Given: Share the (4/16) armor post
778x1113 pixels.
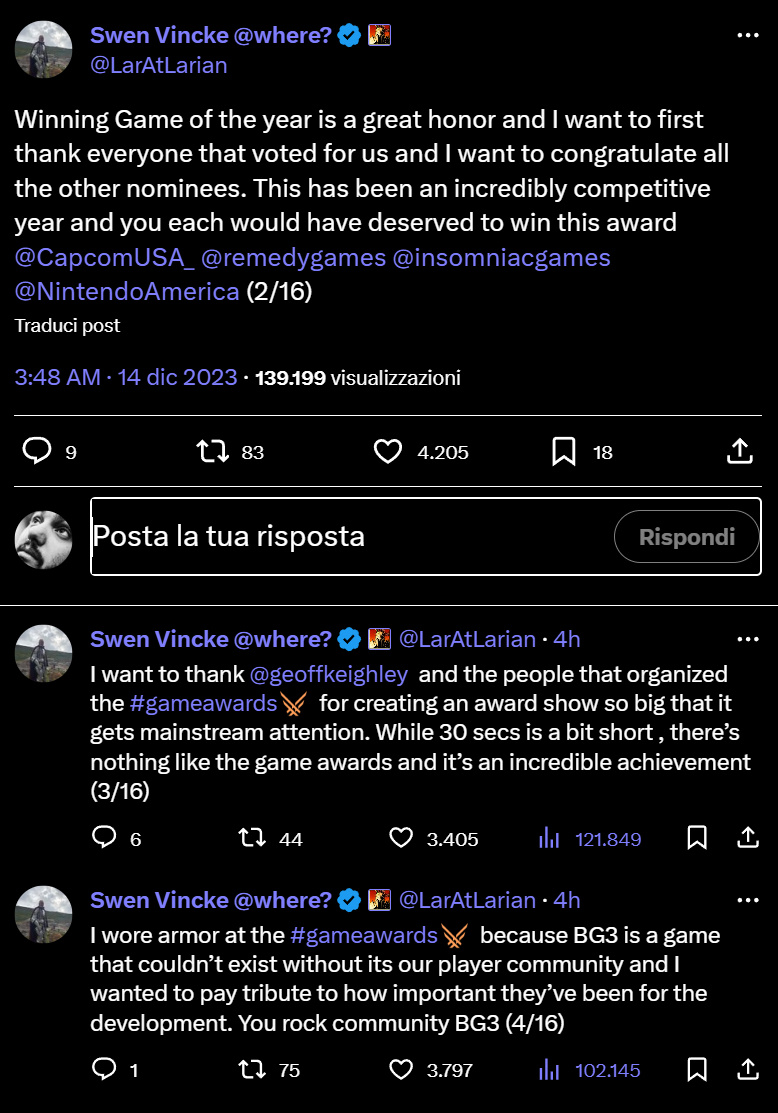Looking at the screenshot, I should click(746, 1070).
